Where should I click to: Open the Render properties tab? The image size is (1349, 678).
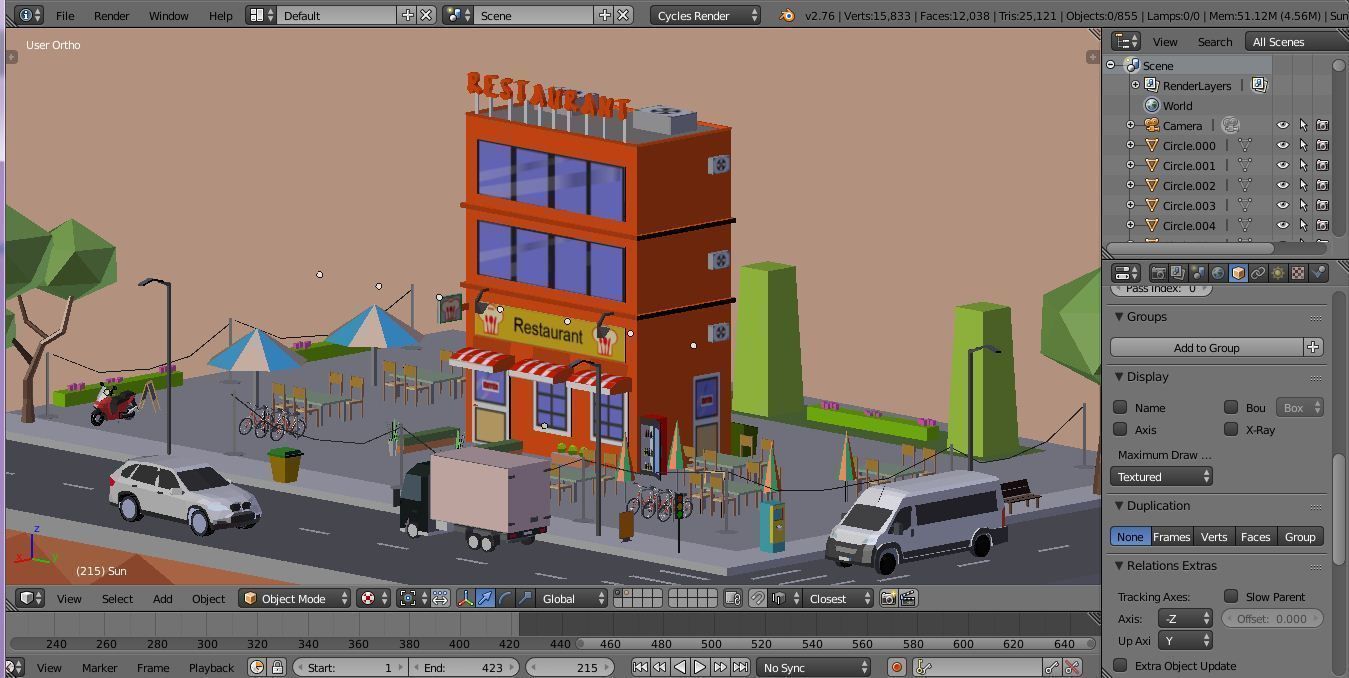coord(1158,273)
